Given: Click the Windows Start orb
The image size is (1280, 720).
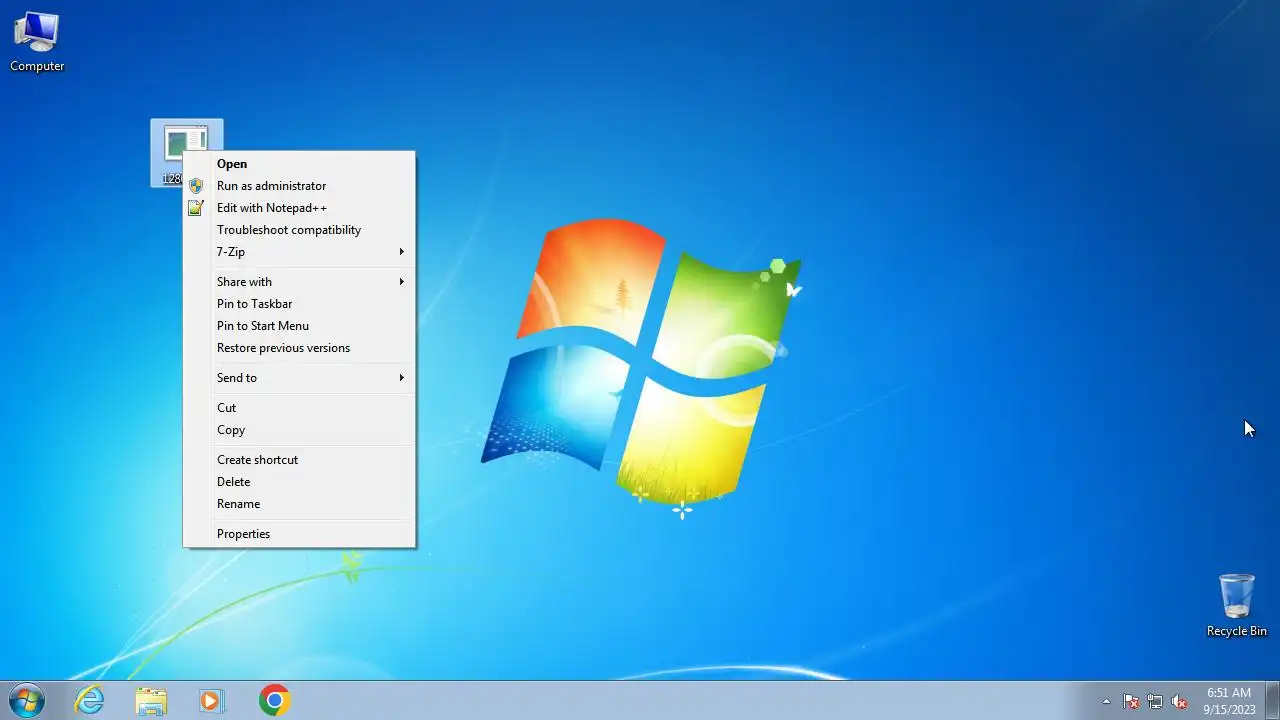Looking at the screenshot, I should click(x=25, y=700).
